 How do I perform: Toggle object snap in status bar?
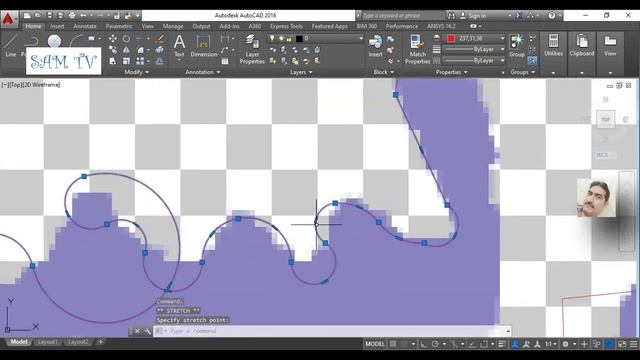click(x=484, y=344)
